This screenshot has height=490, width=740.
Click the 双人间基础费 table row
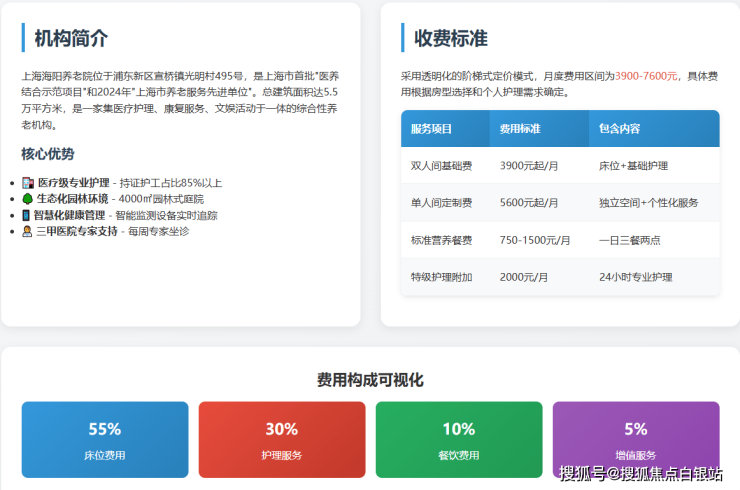pyautogui.click(x=560, y=166)
